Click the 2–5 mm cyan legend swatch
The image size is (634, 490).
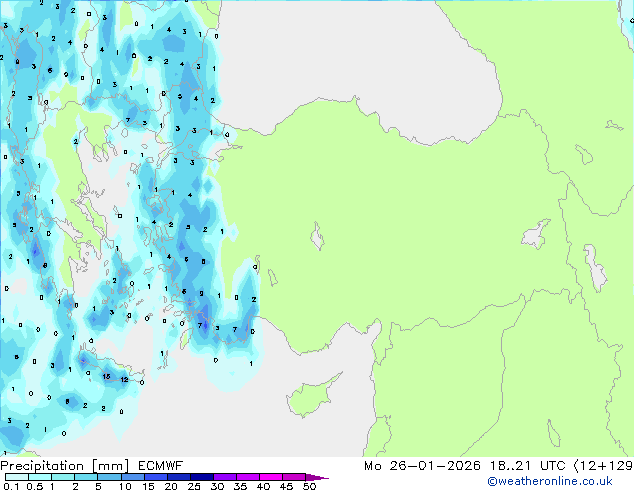(86, 477)
